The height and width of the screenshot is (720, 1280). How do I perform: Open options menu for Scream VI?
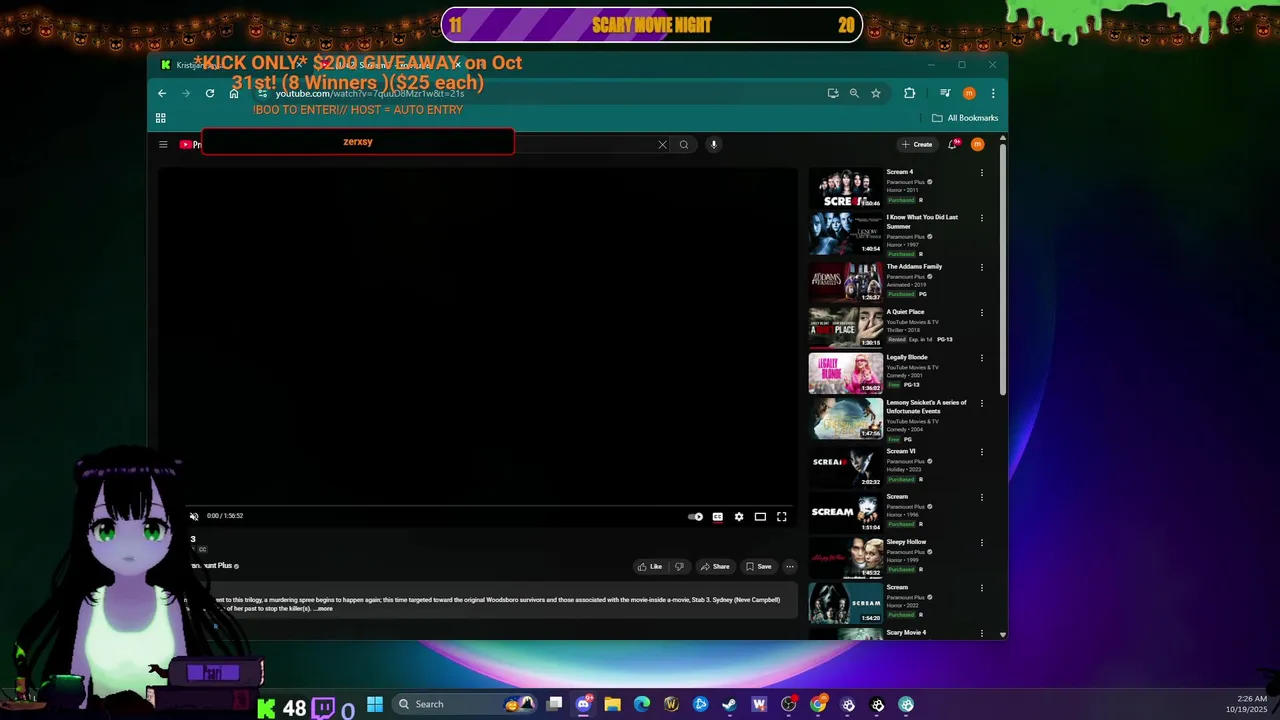982,452
